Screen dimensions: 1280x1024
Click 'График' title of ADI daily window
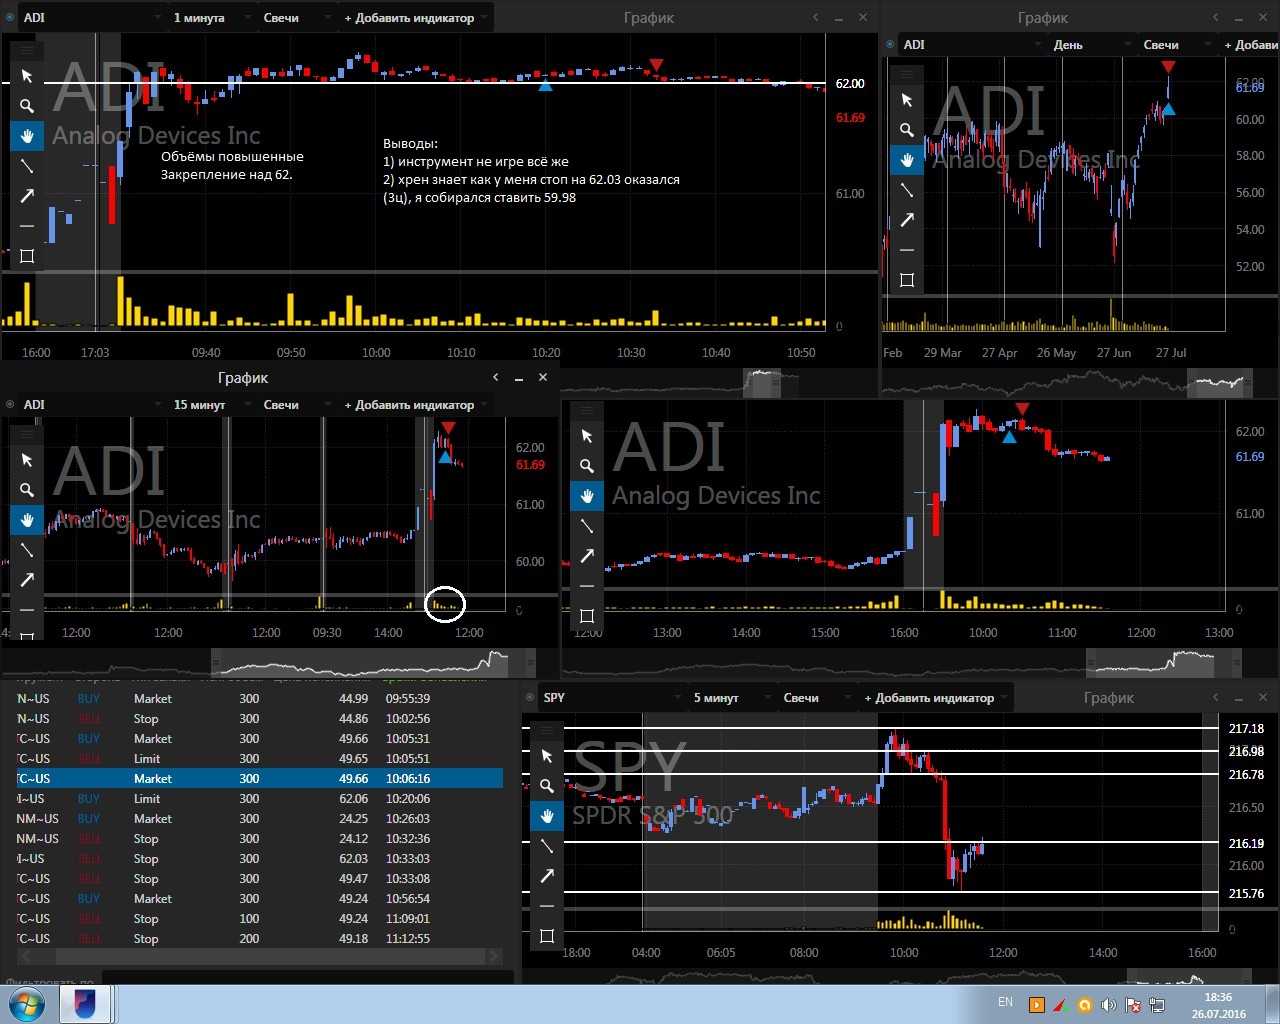tap(1043, 17)
